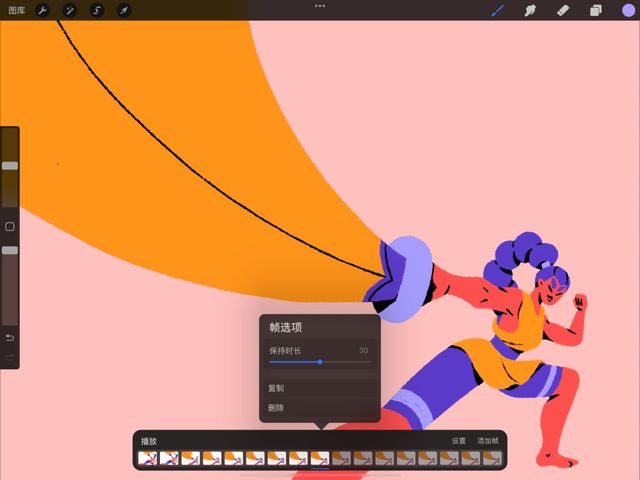Select the fifth frame thumbnail in the timeline

point(234,458)
